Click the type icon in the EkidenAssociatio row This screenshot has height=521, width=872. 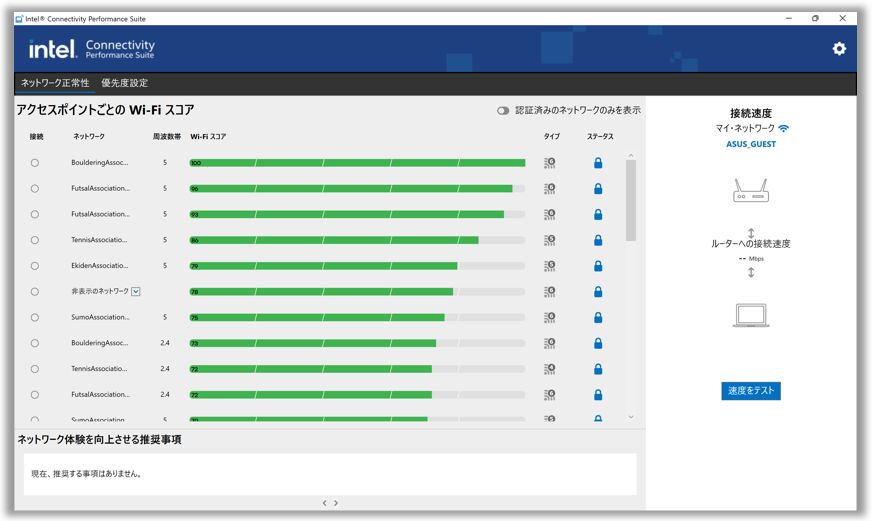(549, 266)
